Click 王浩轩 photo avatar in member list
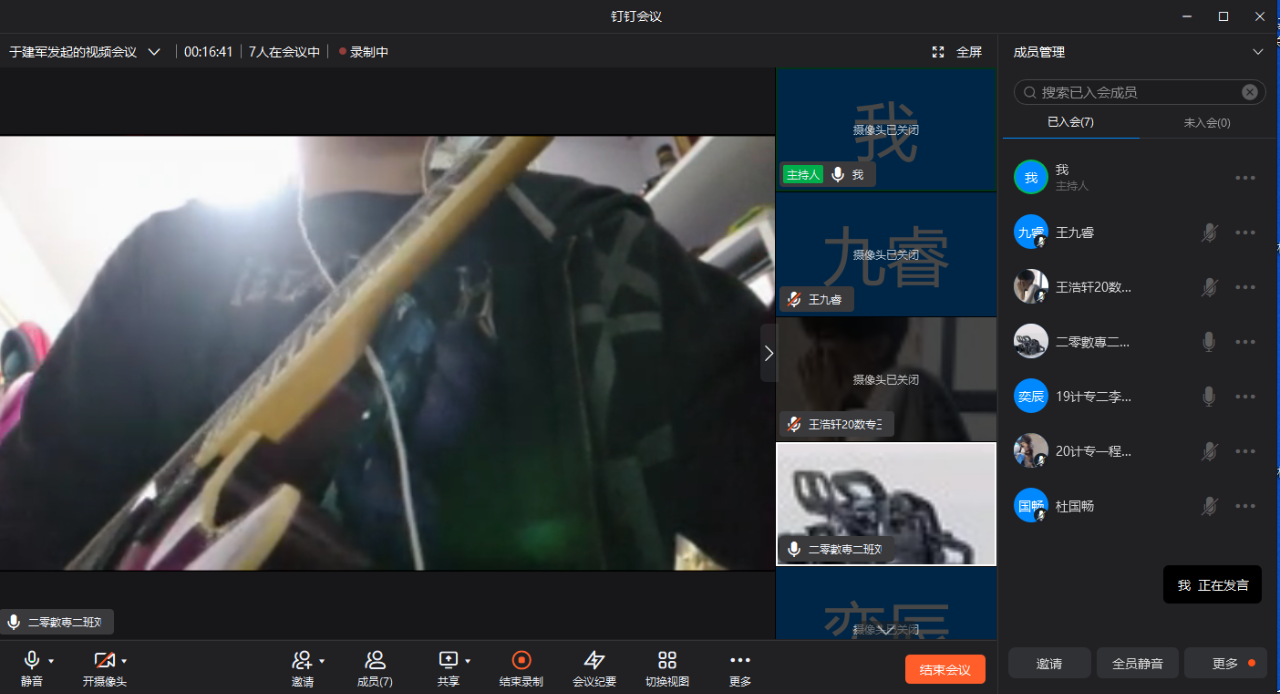This screenshot has height=694, width=1280. (x=1031, y=287)
